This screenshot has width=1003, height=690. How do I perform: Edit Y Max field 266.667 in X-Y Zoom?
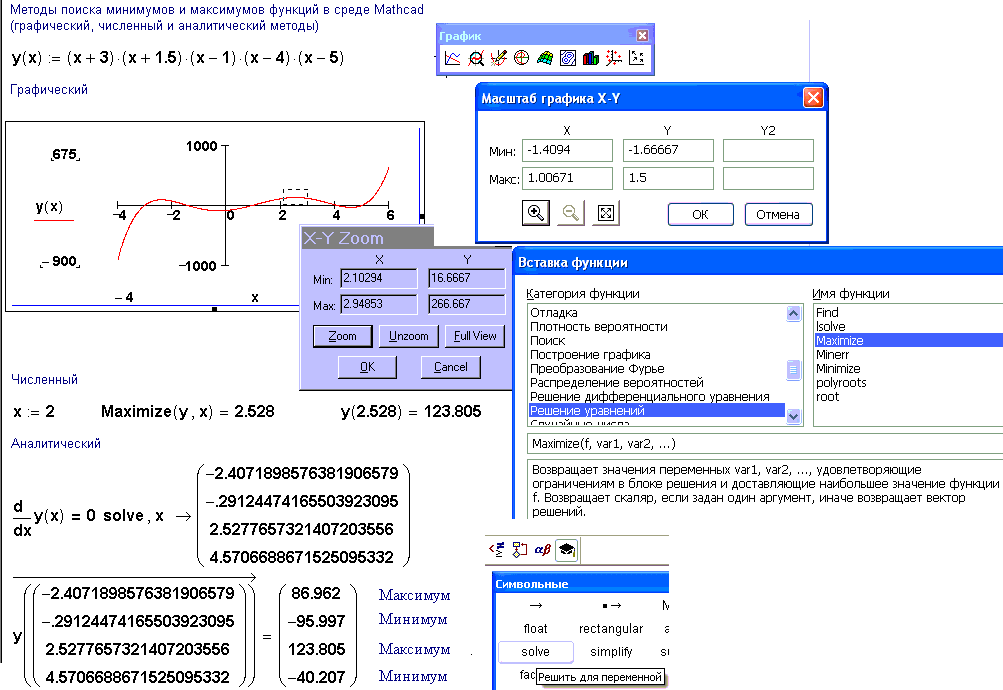(x=466, y=304)
